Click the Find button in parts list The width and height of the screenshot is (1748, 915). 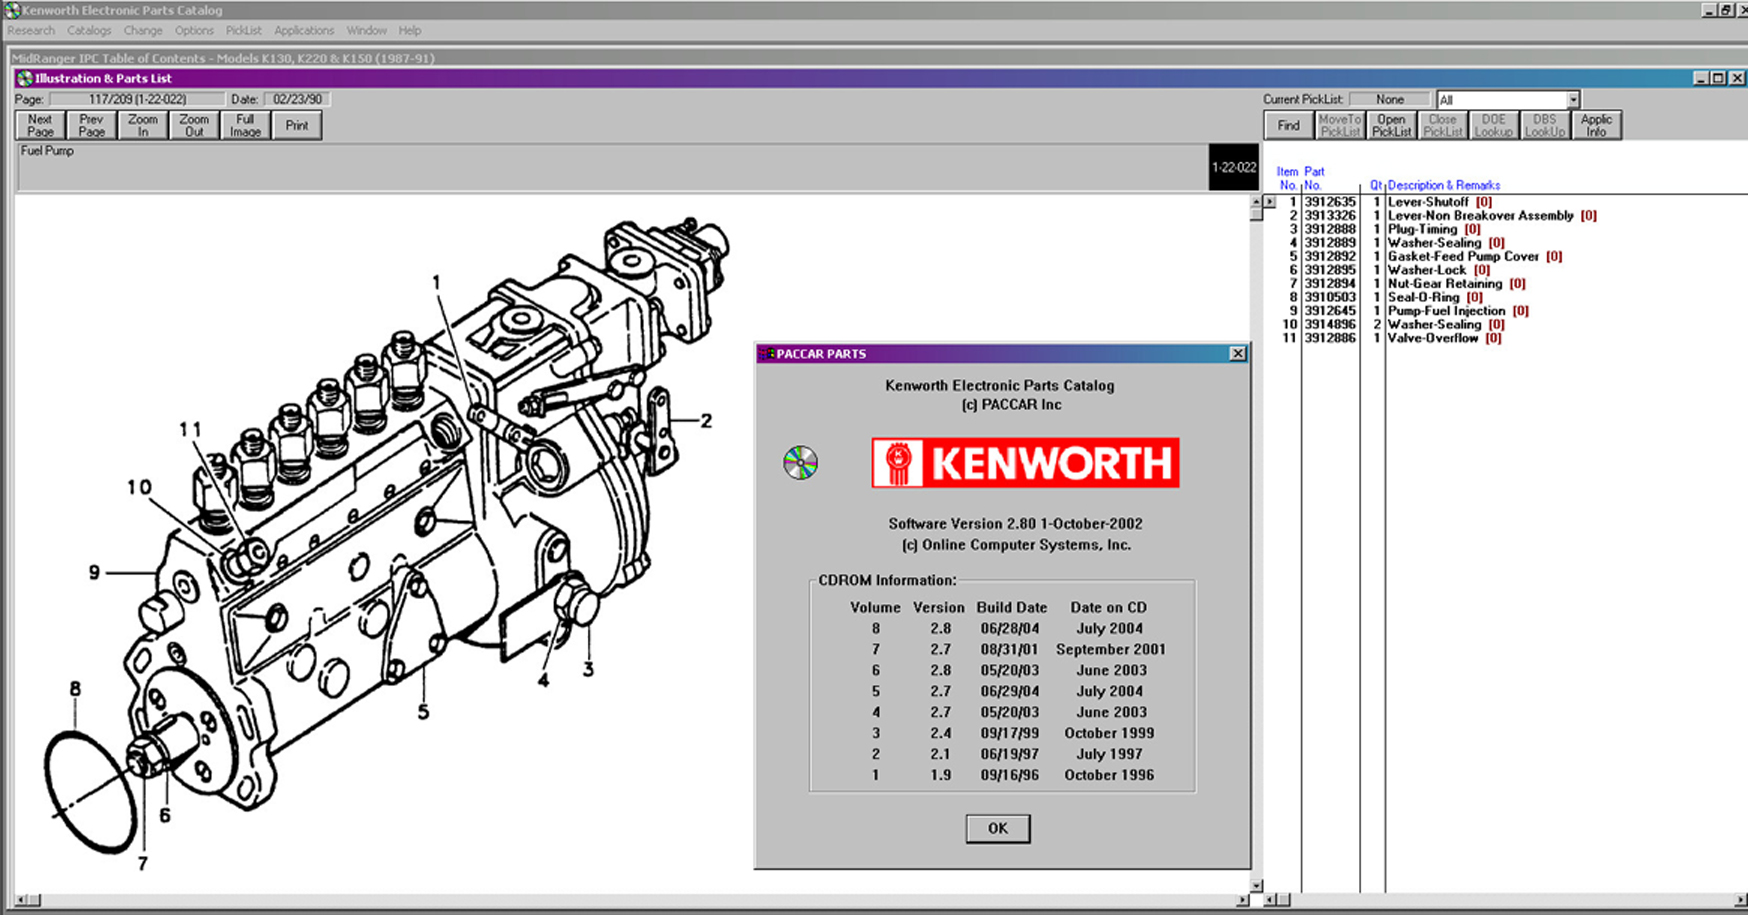click(1288, 125)
